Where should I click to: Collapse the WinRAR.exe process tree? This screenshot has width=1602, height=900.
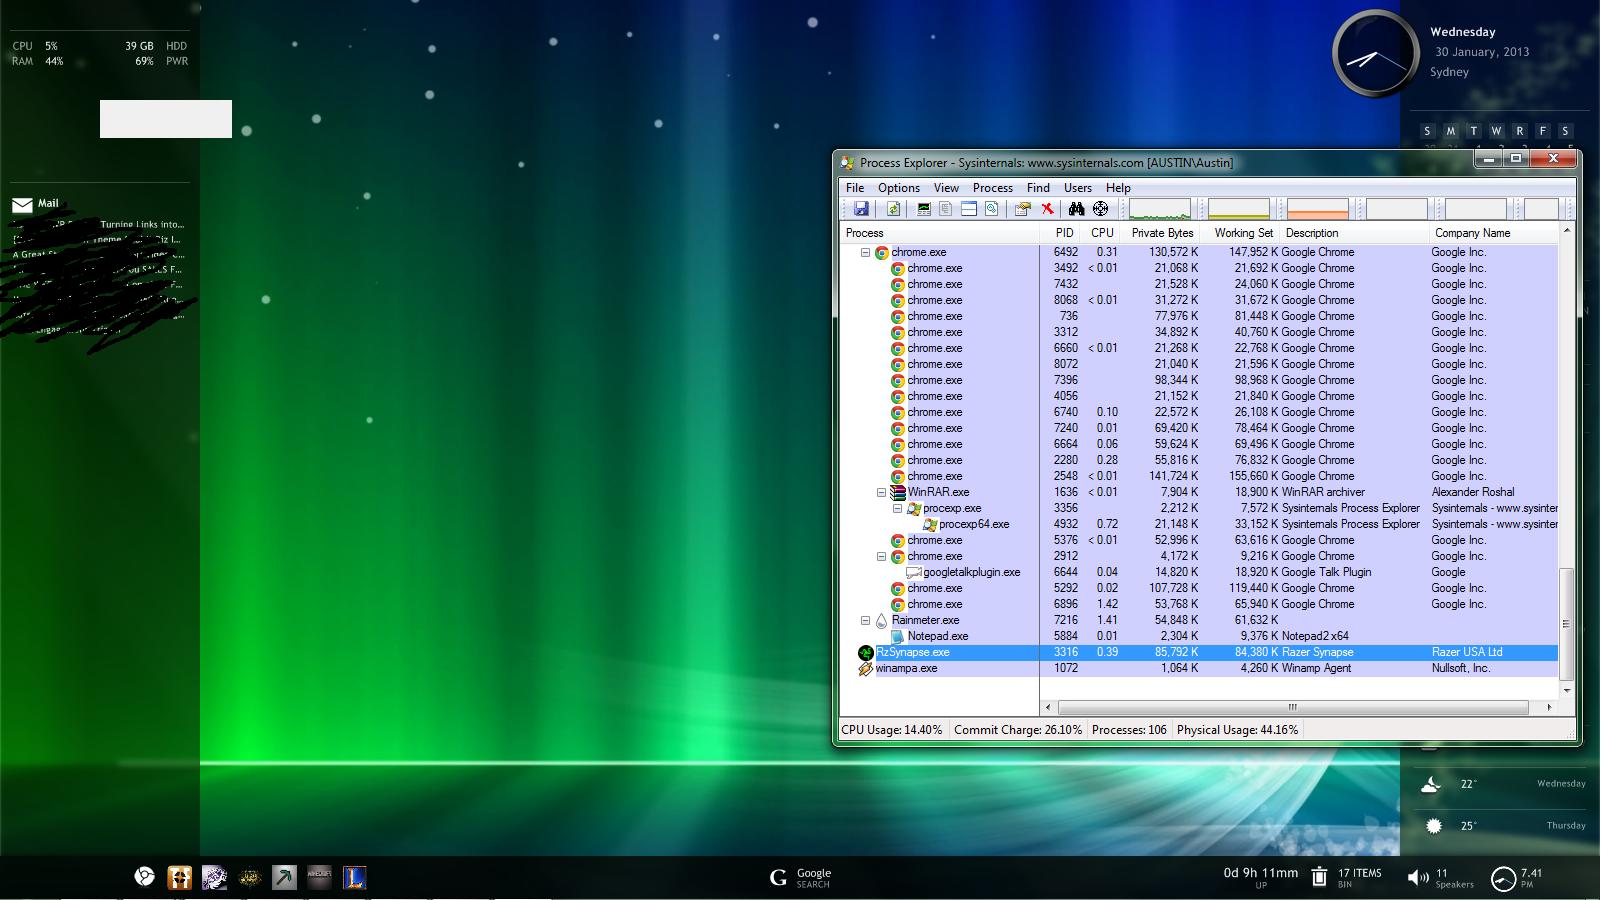881,492
